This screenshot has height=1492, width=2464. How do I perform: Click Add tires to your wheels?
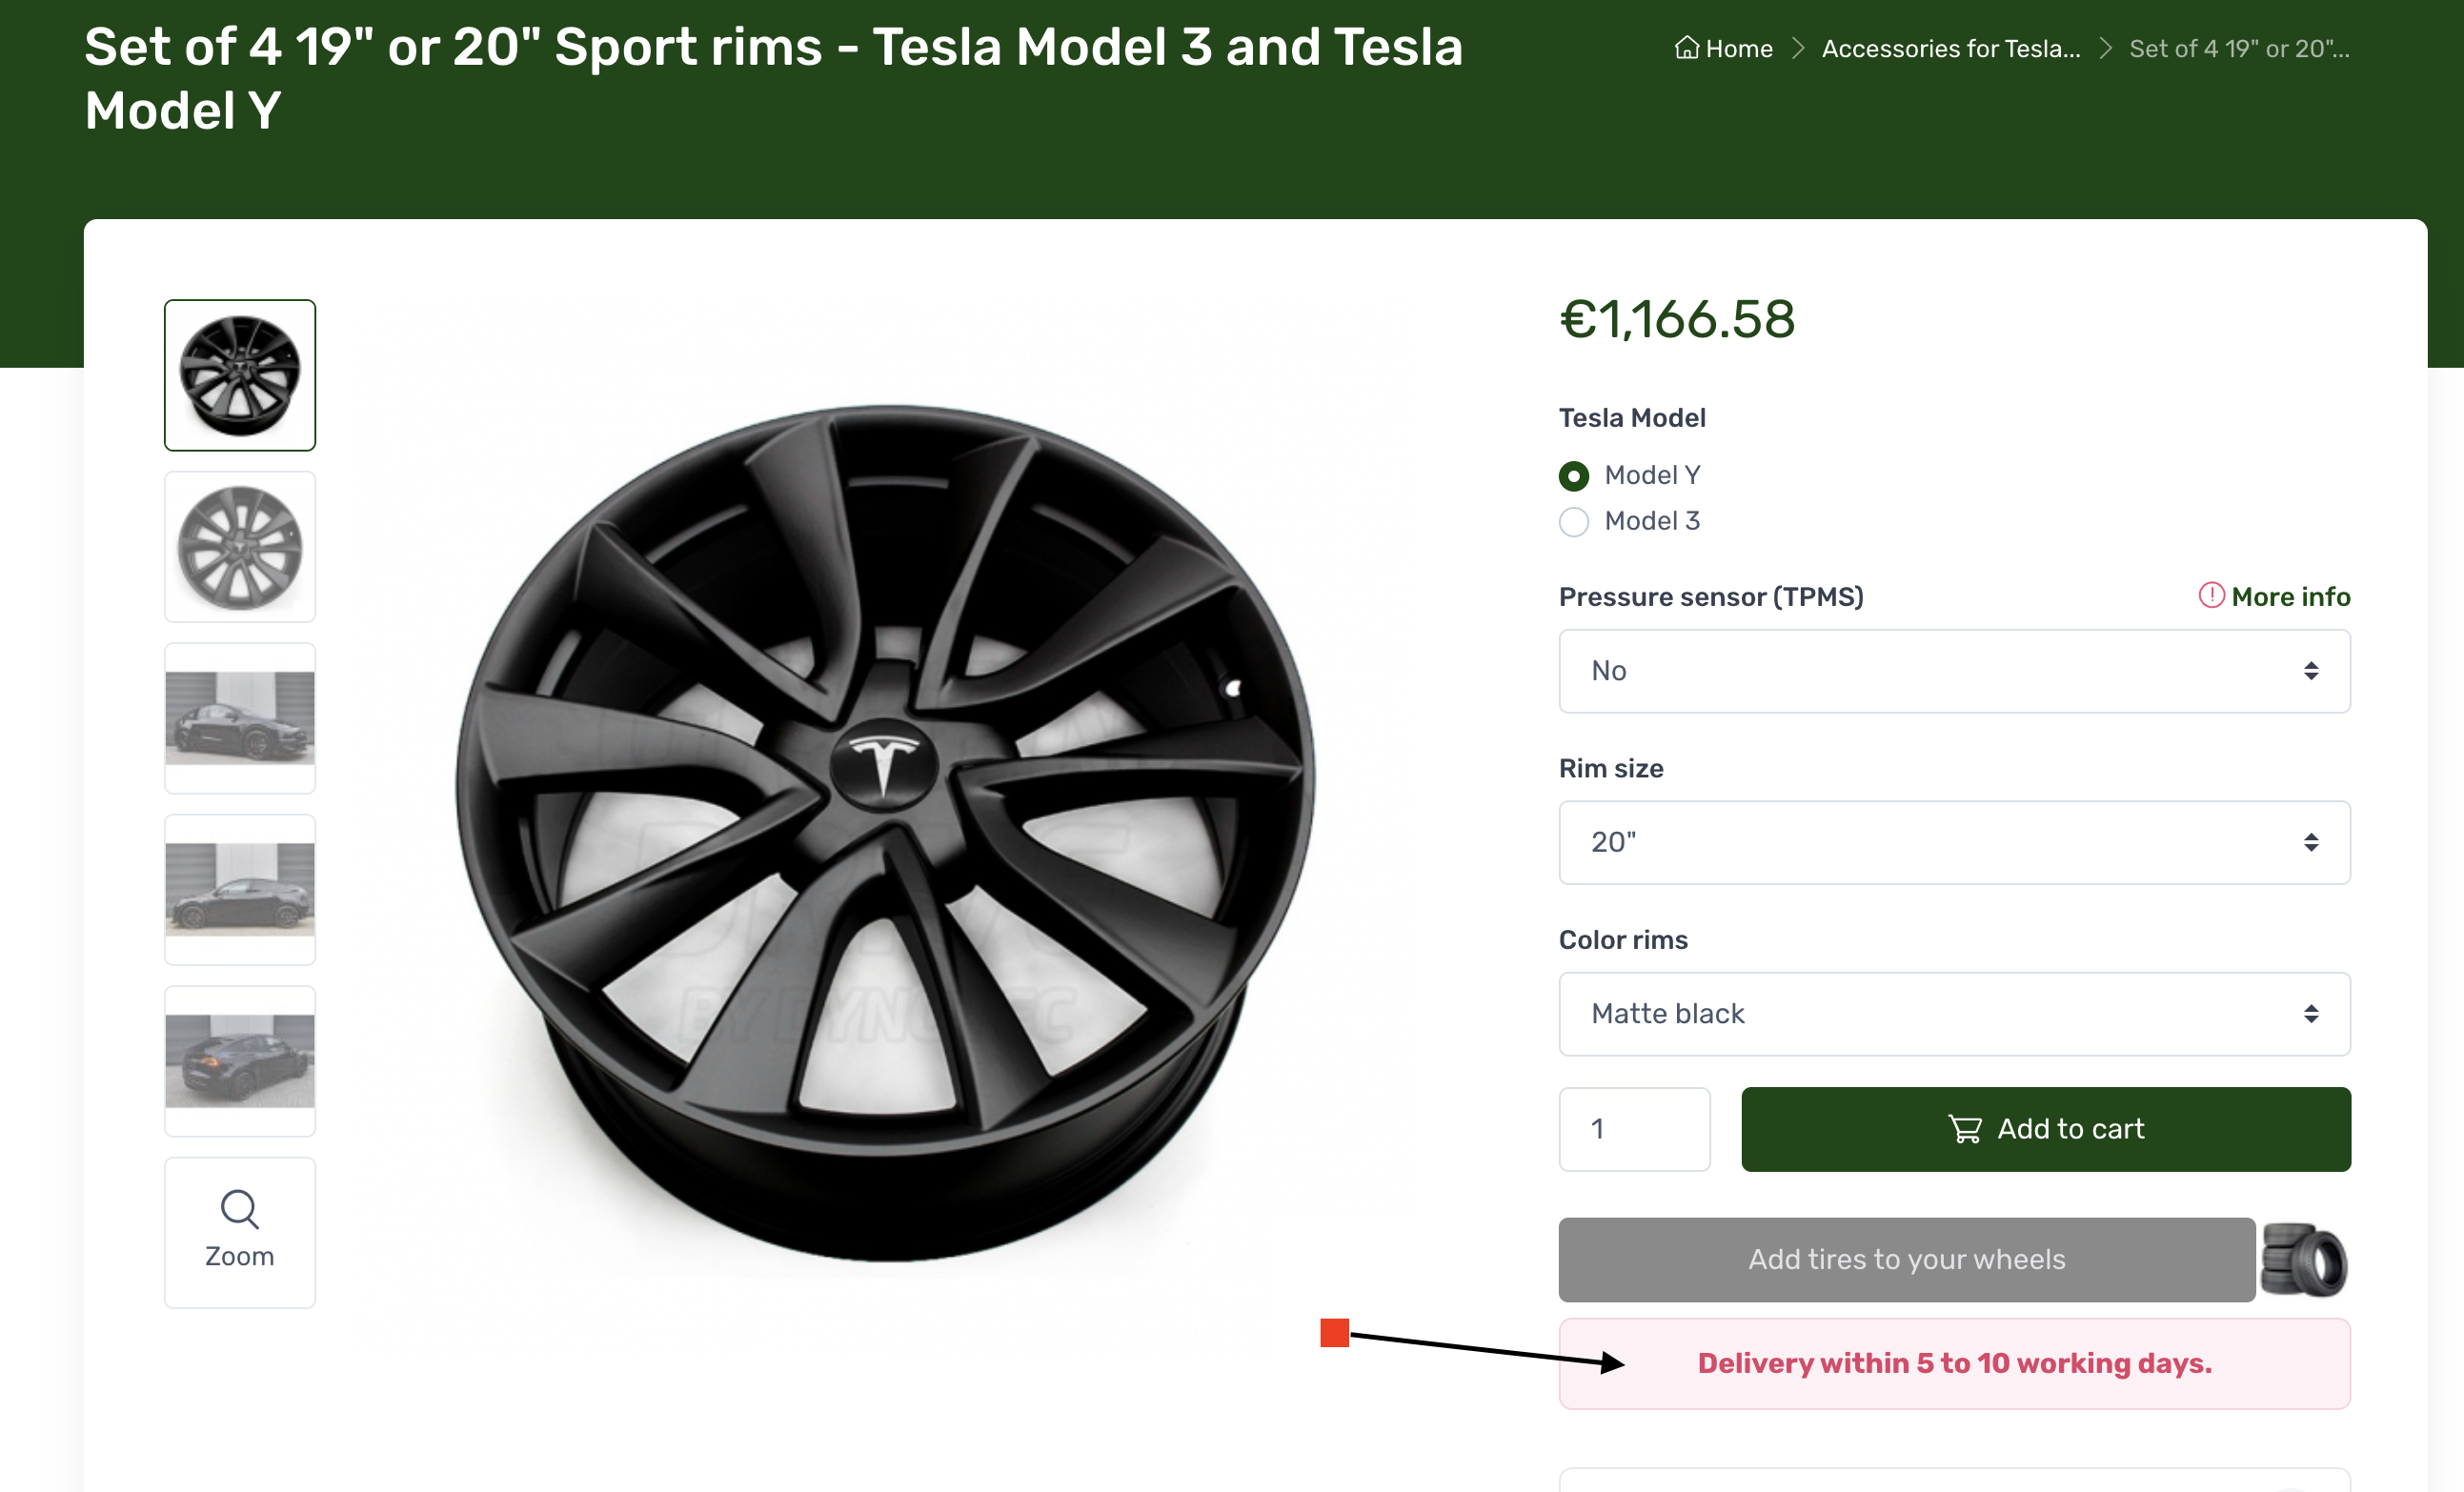[x=1906, y=1260]
